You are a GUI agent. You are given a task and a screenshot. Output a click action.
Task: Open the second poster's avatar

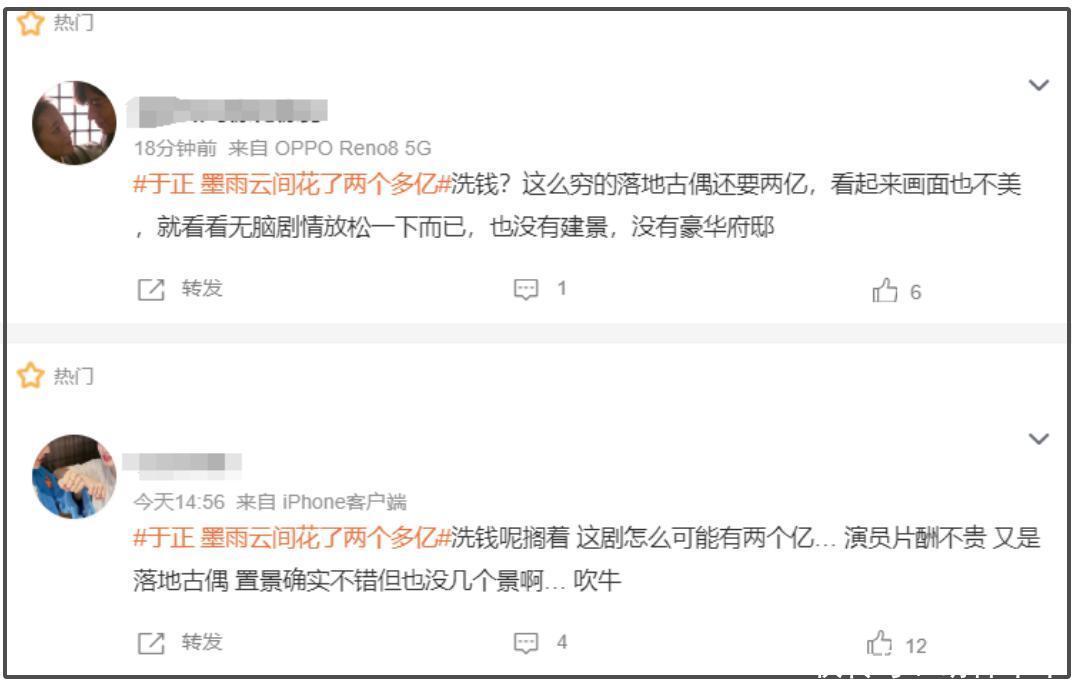[x=75, y=477]
